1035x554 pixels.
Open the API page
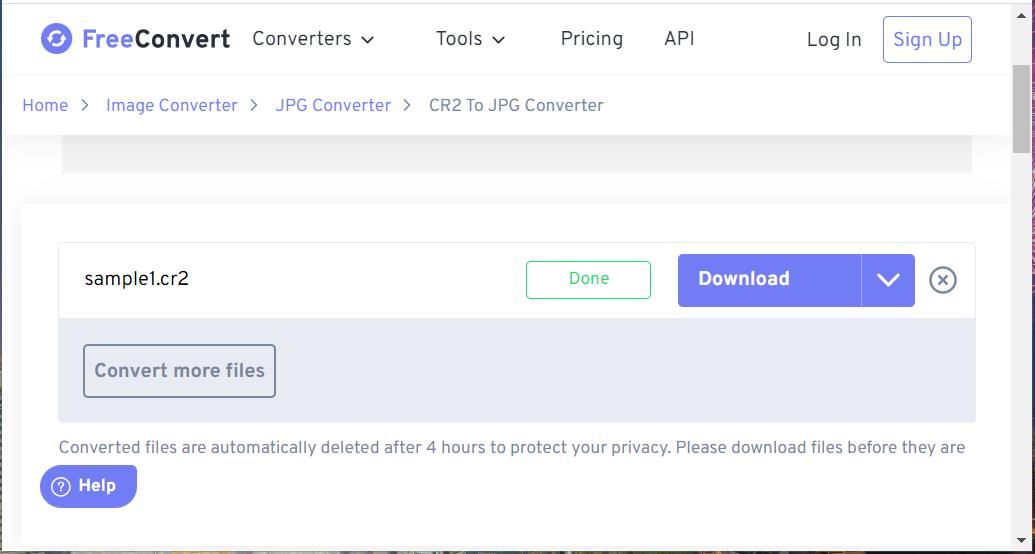(679, 39)
